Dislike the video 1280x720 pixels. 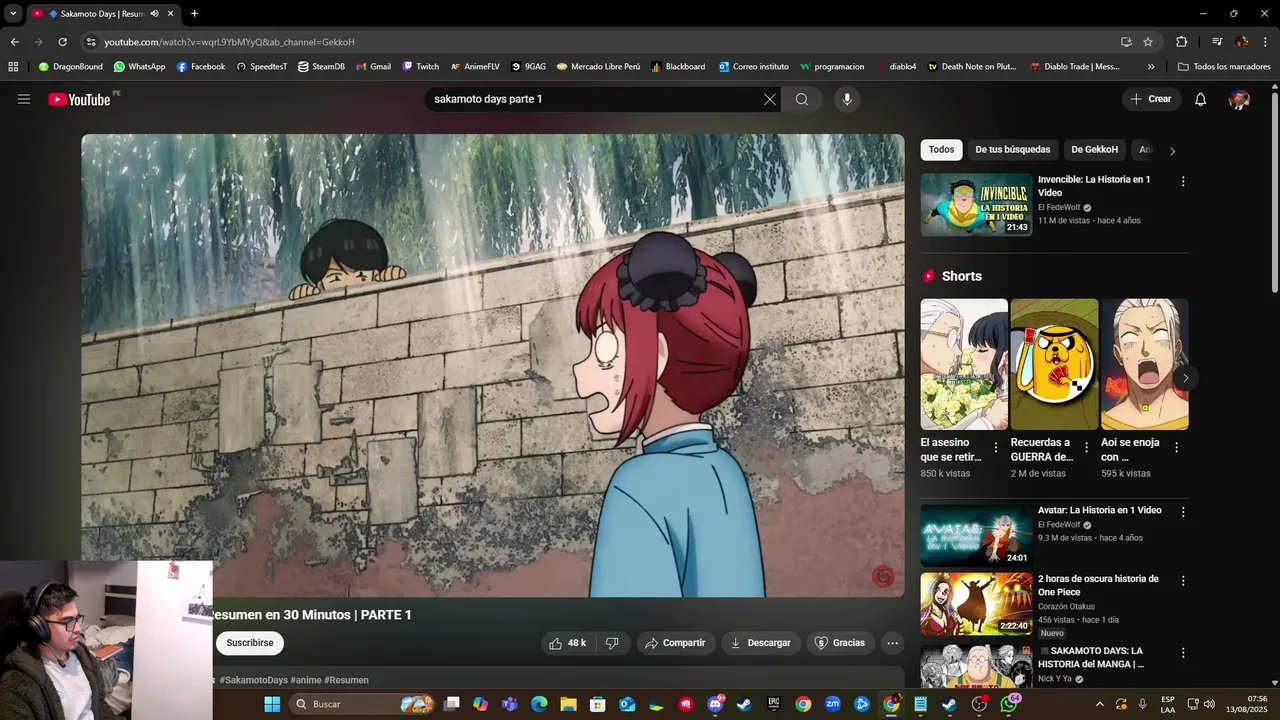[x=612, y=643]
